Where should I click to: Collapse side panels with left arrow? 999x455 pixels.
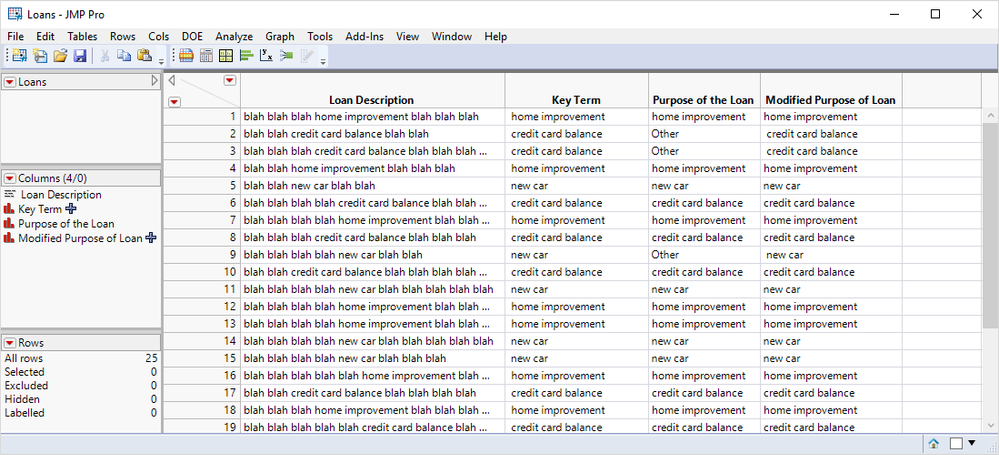point(171,80)
